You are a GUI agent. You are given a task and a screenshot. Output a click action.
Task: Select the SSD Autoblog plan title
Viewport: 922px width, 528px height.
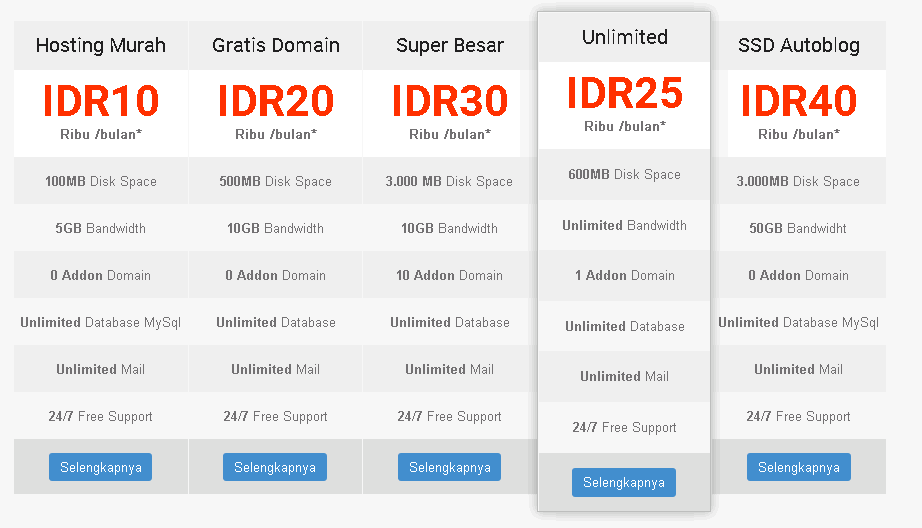[799, 45]
